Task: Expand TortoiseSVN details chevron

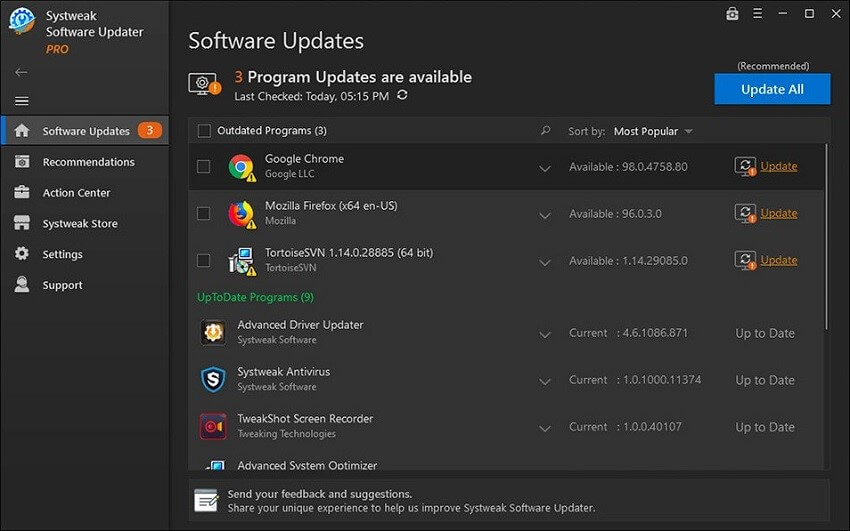Action: 545,263
